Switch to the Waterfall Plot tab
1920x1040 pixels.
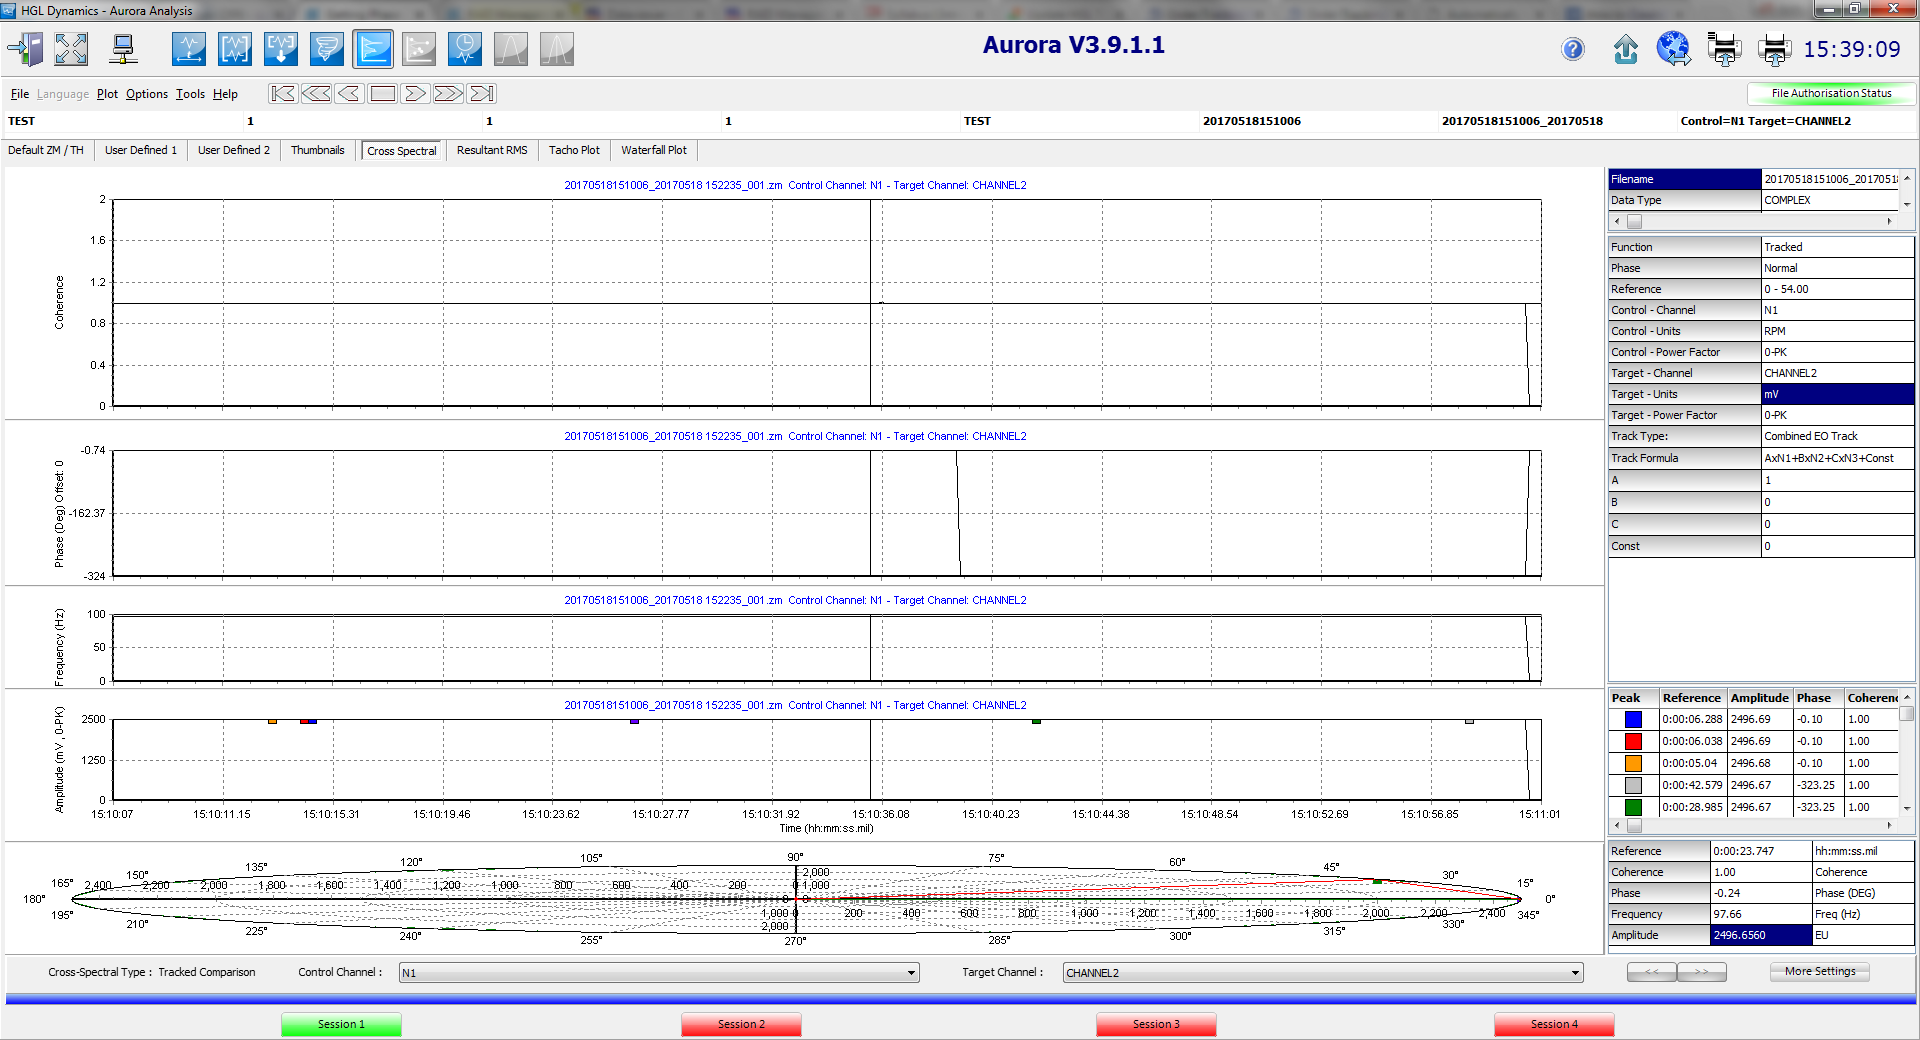click(x=653, y=150)
